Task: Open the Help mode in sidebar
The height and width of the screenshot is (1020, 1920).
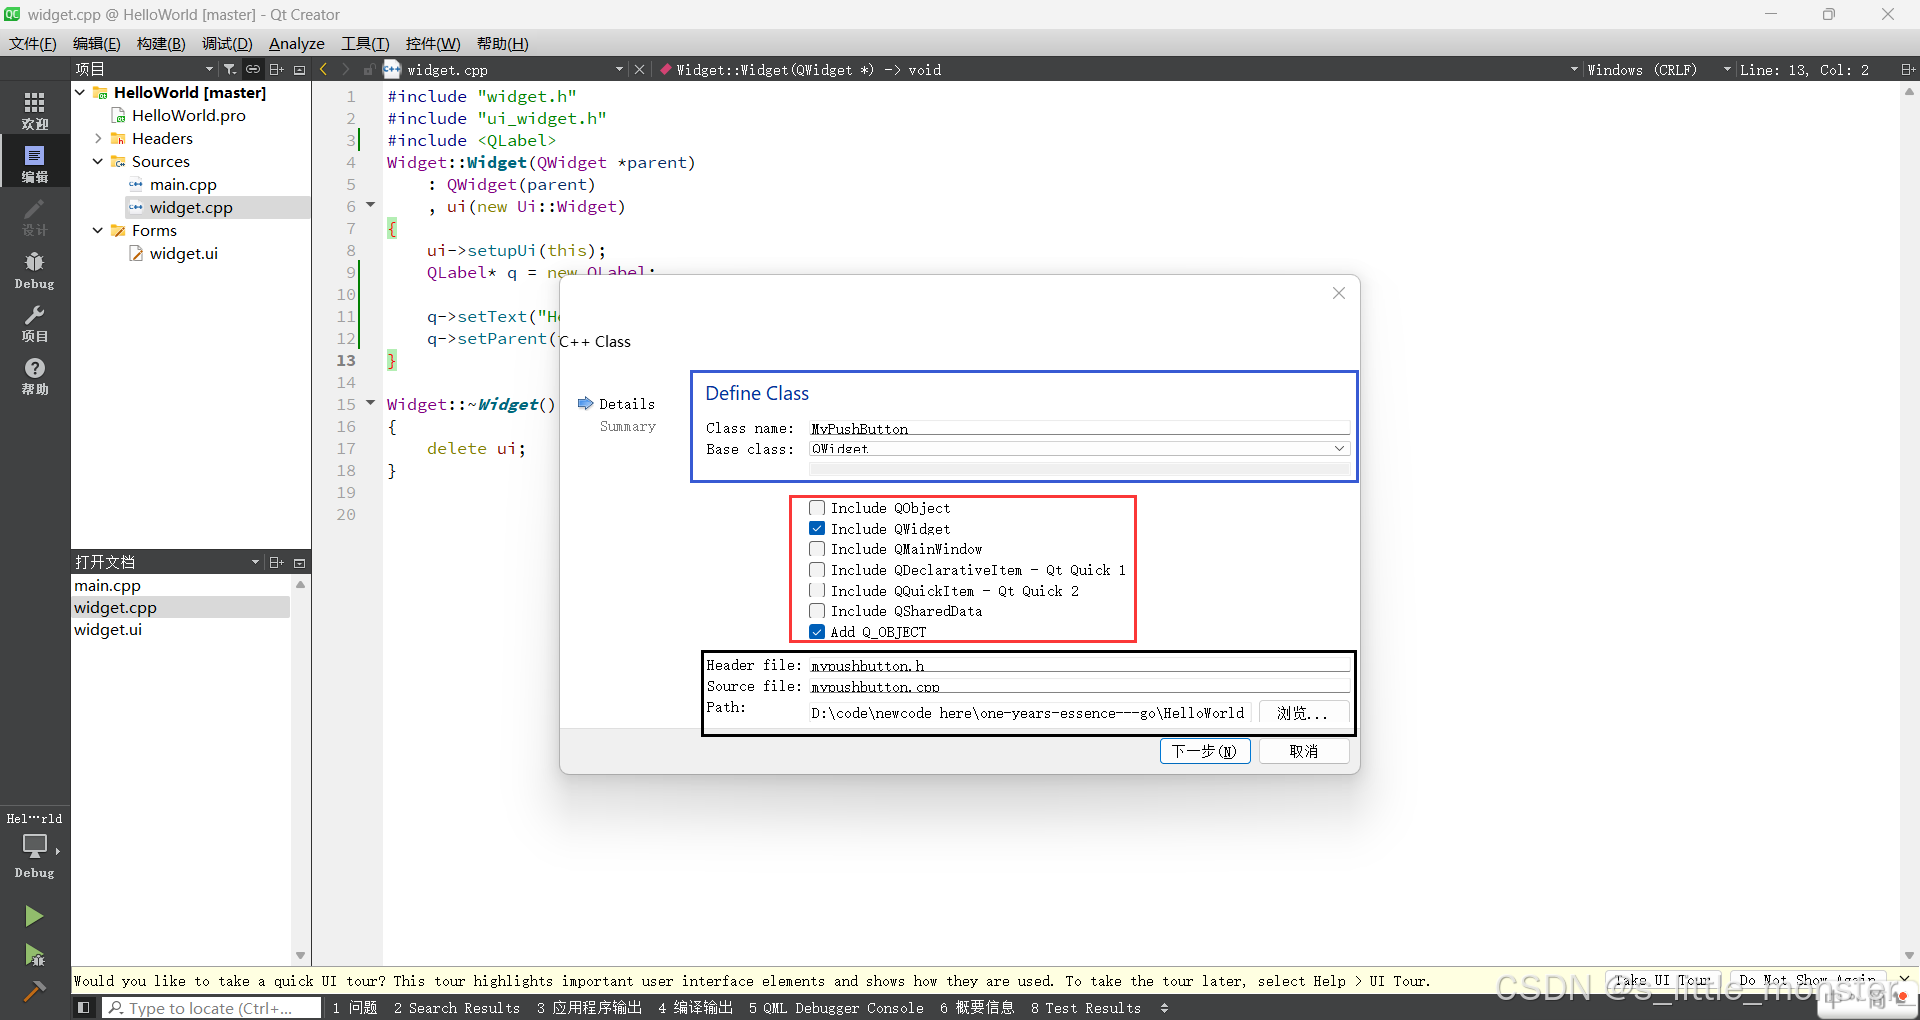Action: pyautogui.click(x=35, y=376)
